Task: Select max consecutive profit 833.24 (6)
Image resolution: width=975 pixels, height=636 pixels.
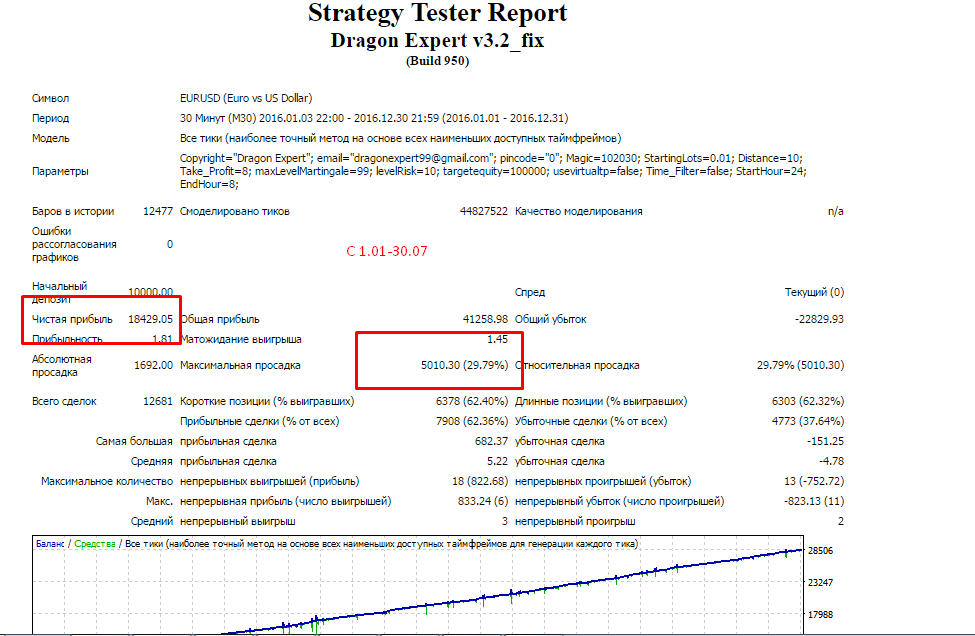Action: pyautogui.click(x=483, y=500)
